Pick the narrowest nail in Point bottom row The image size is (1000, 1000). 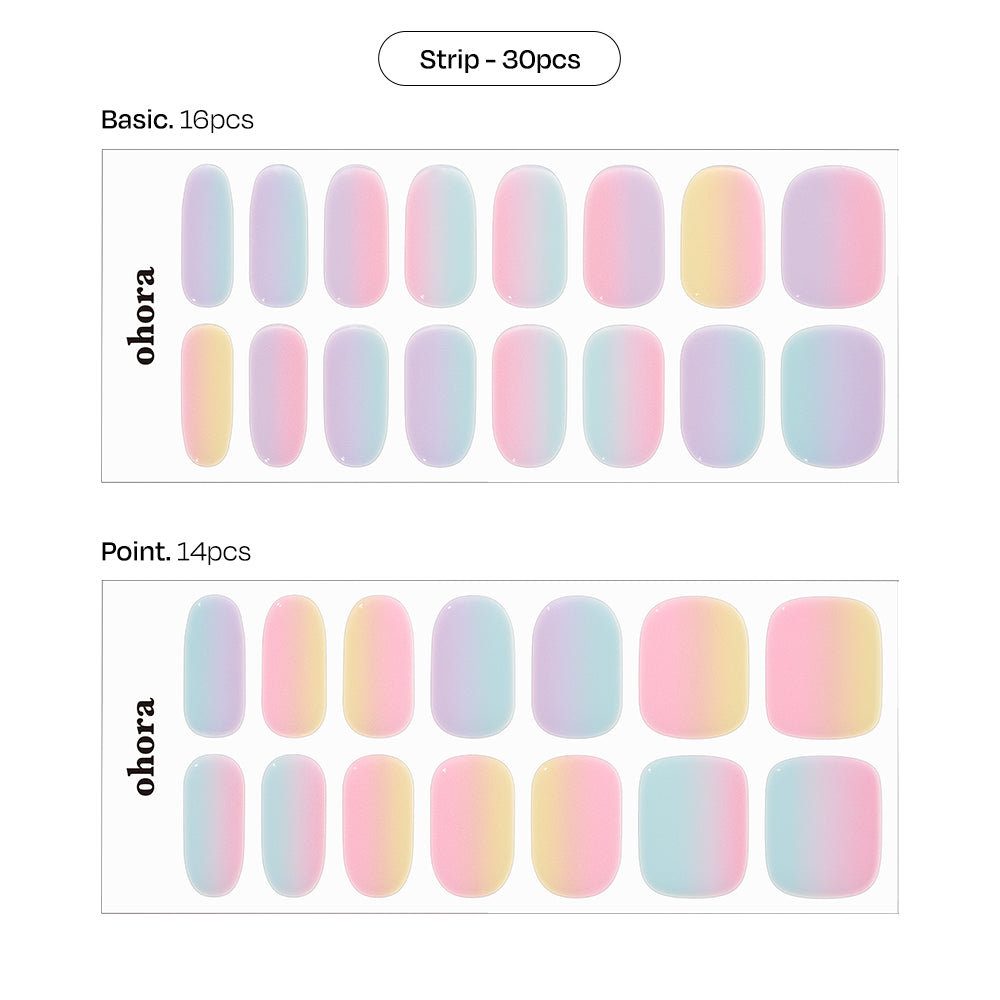[214, 826]
